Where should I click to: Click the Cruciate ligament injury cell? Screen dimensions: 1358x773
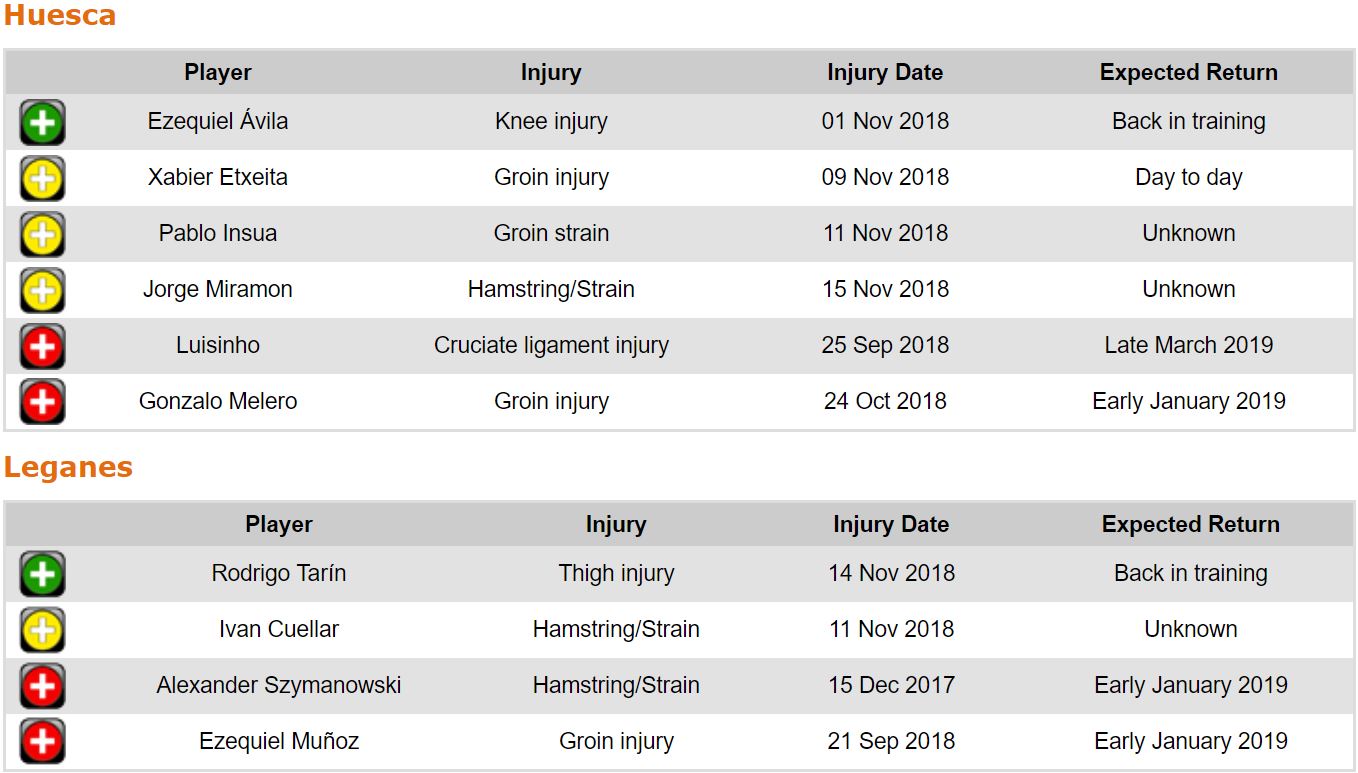551,346
